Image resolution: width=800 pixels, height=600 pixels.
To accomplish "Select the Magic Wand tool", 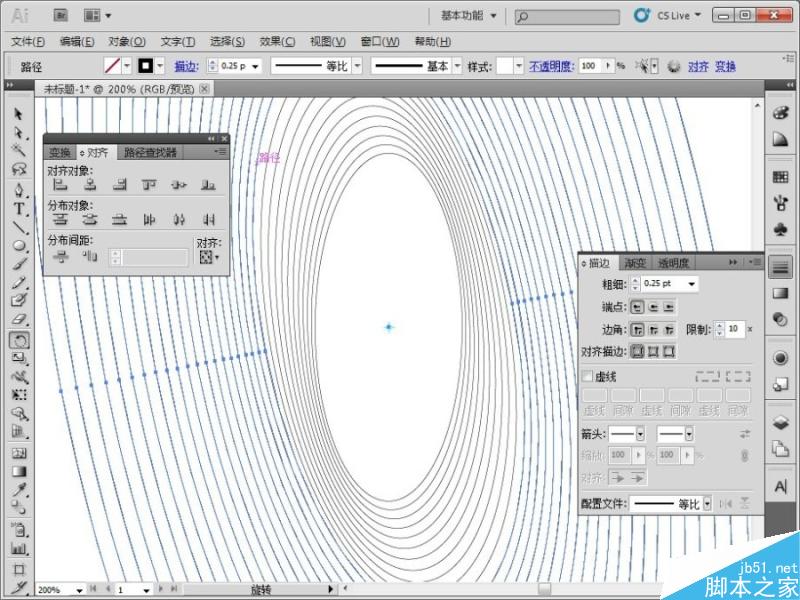I will pos(18,150).
